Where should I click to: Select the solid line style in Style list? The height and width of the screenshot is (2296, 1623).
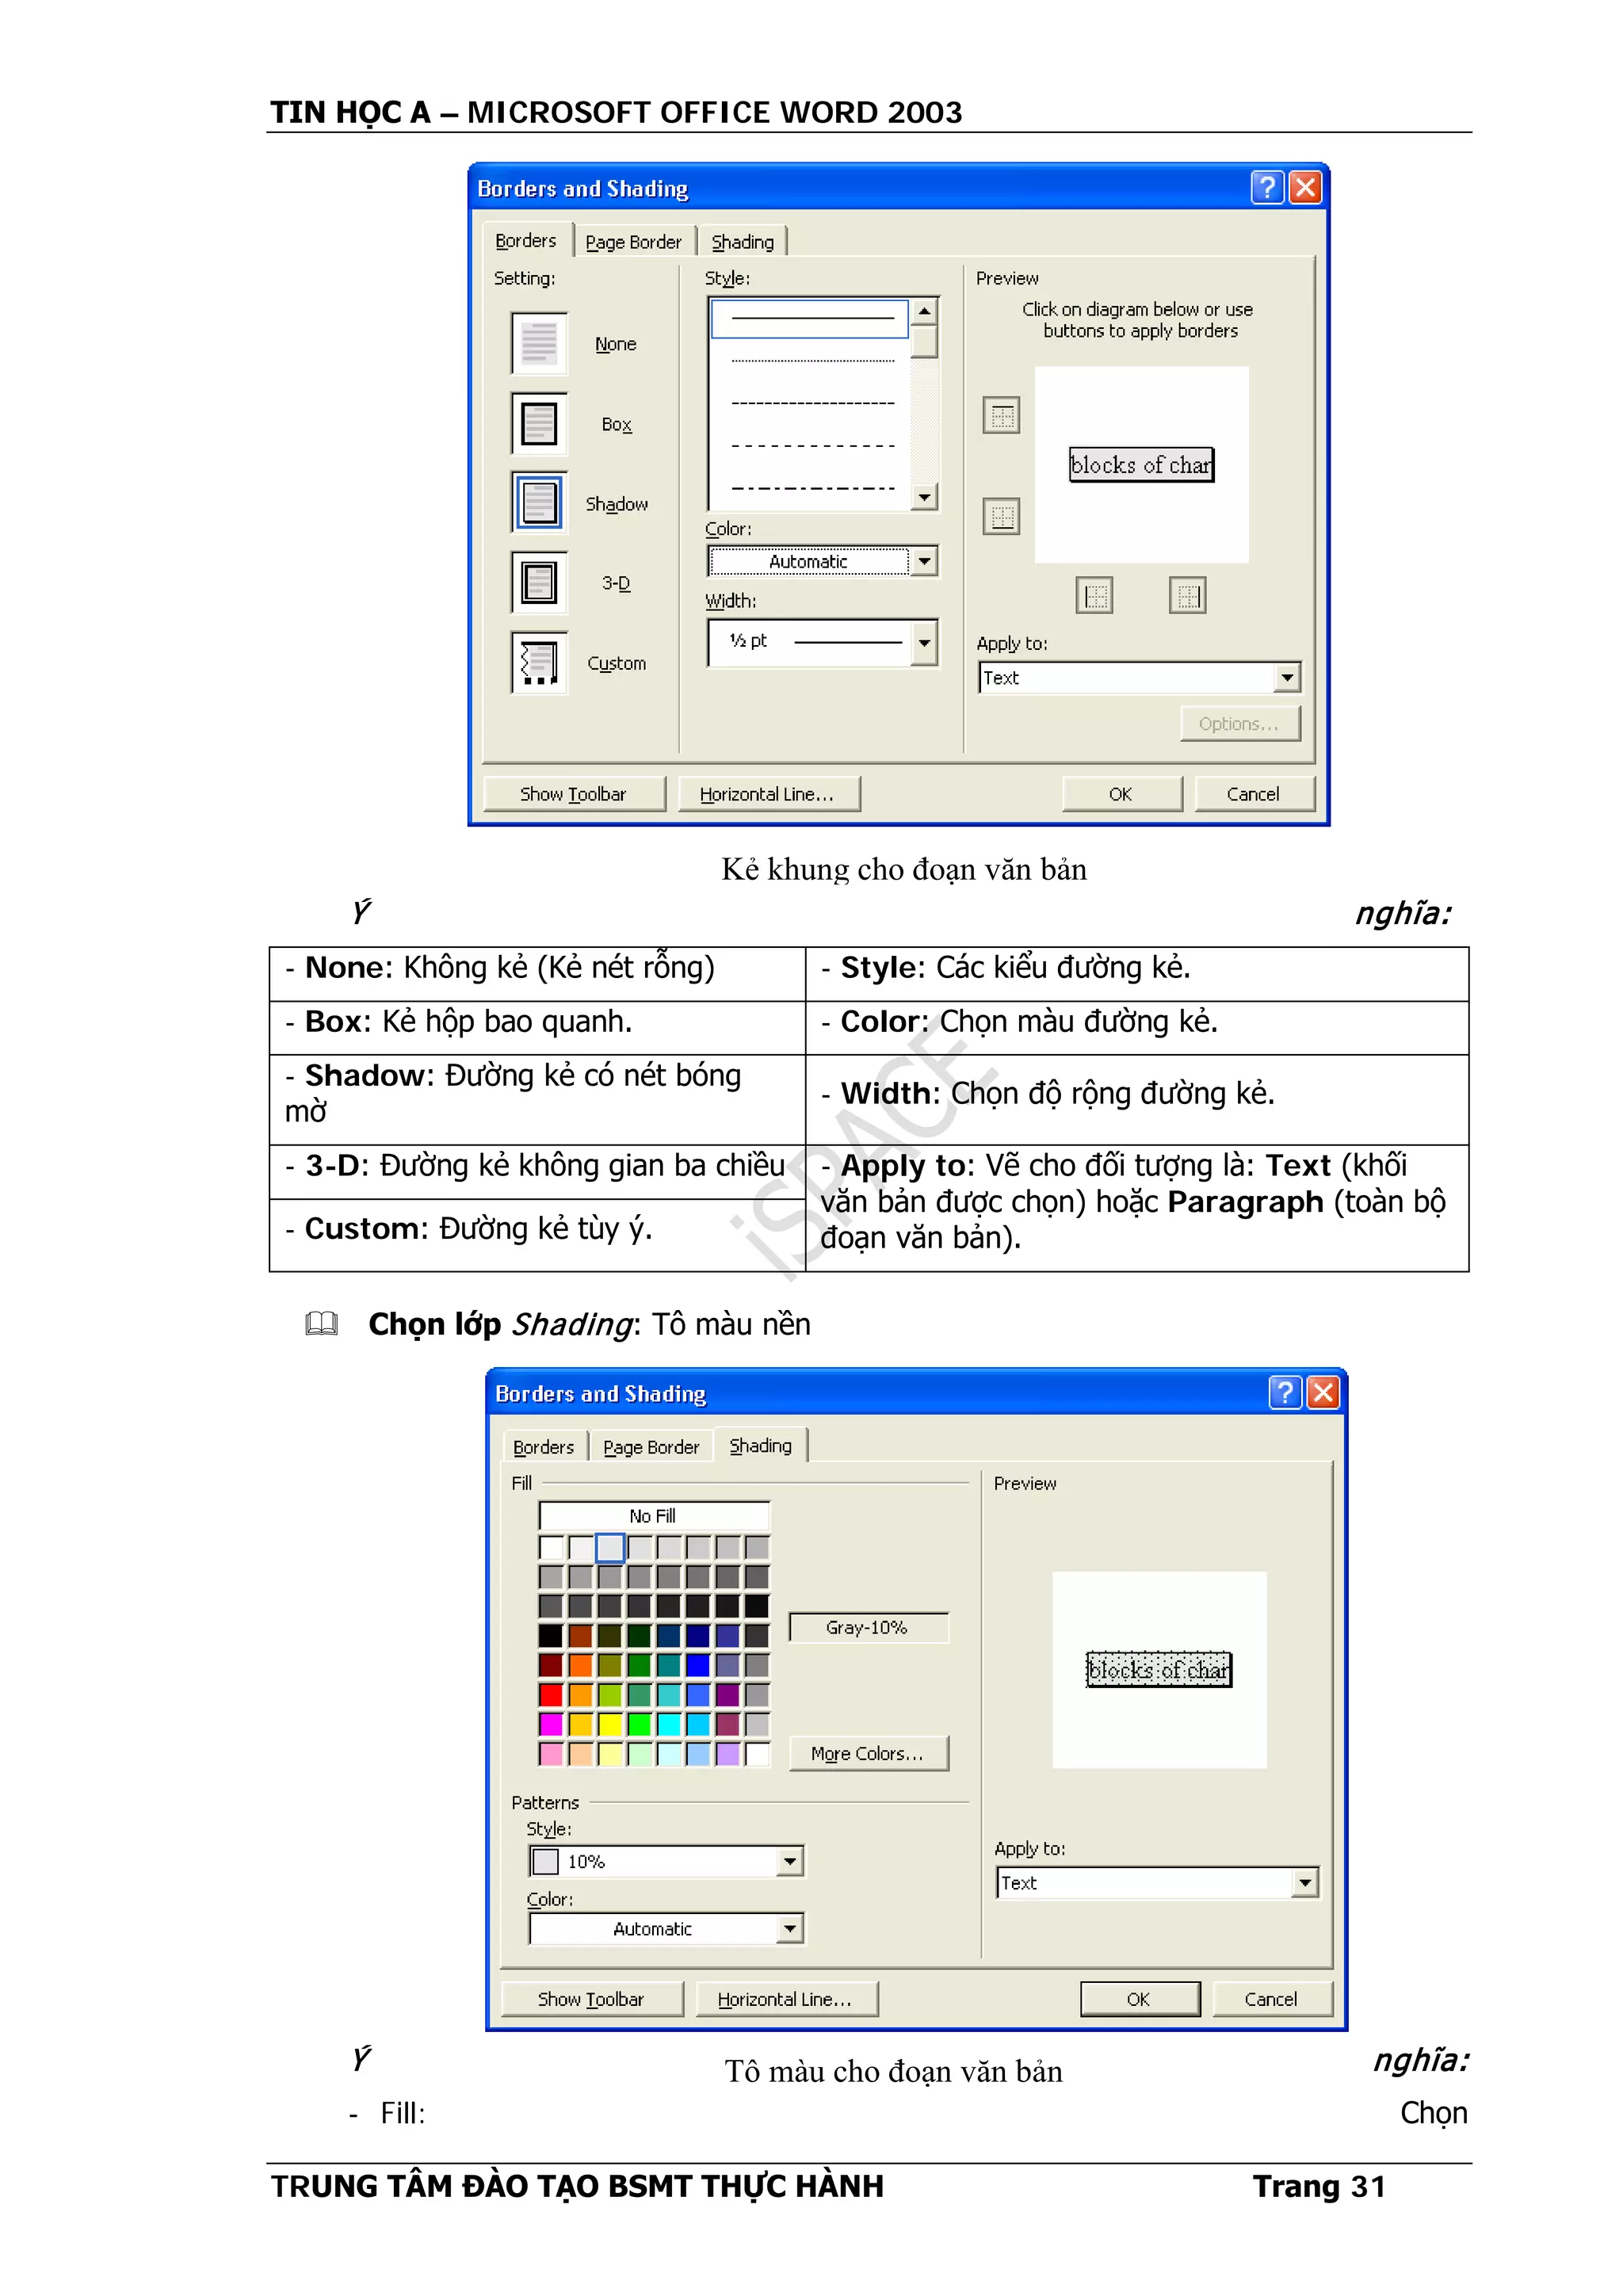click(810, 318)
